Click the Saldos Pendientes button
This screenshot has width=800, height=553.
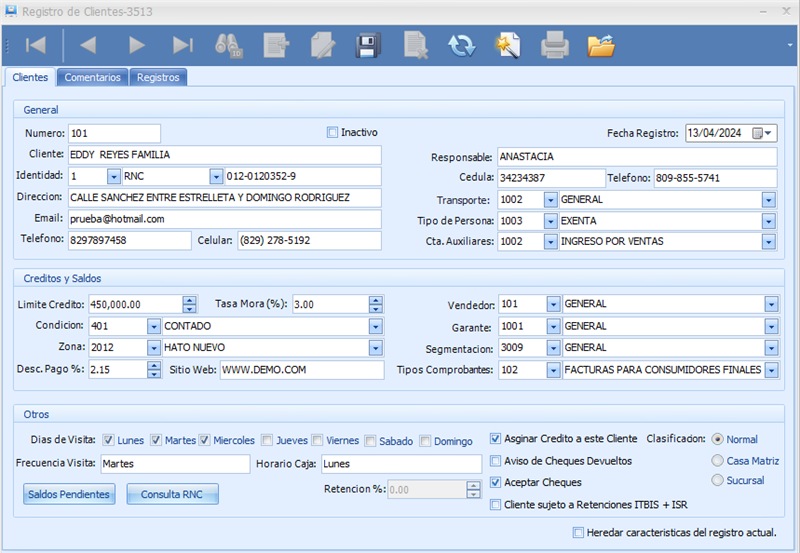[x=69, y=494]
